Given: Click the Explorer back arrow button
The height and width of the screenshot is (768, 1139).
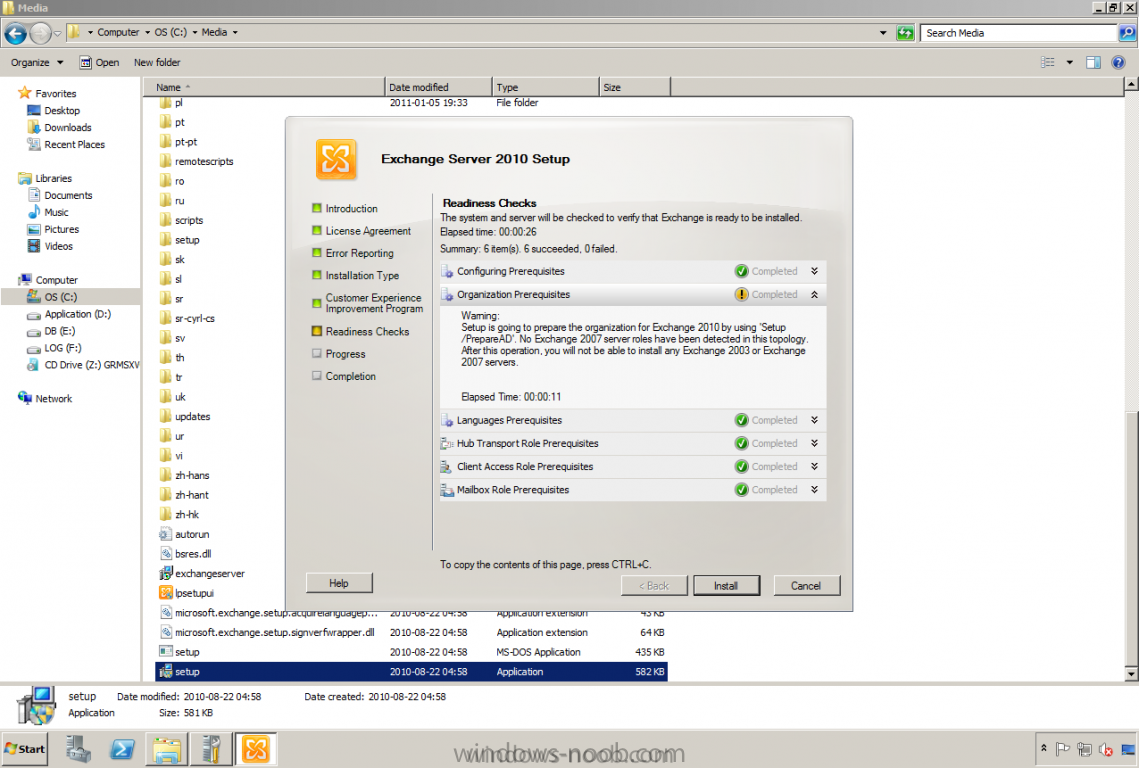Looking at the screenshot, I should point(15,33).
